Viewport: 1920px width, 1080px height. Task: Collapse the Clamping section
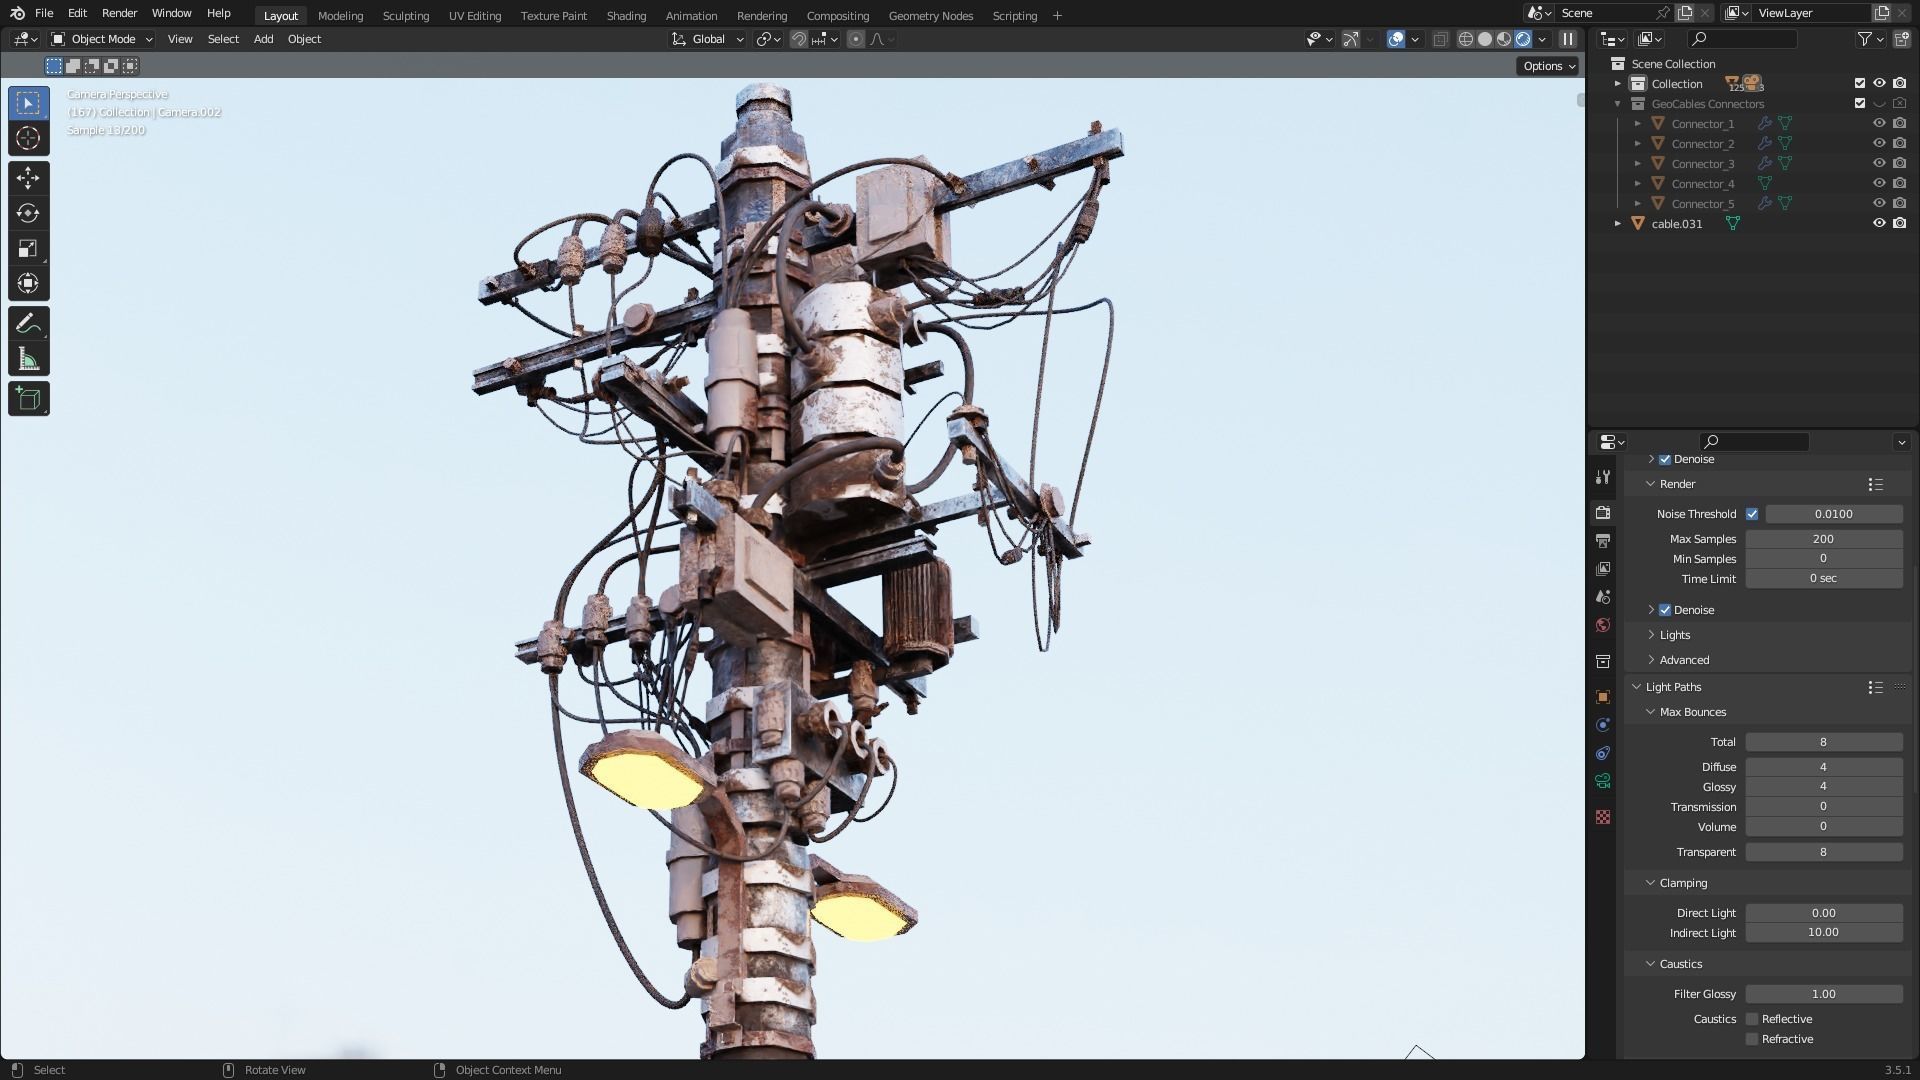click(x=1682, y=883)
